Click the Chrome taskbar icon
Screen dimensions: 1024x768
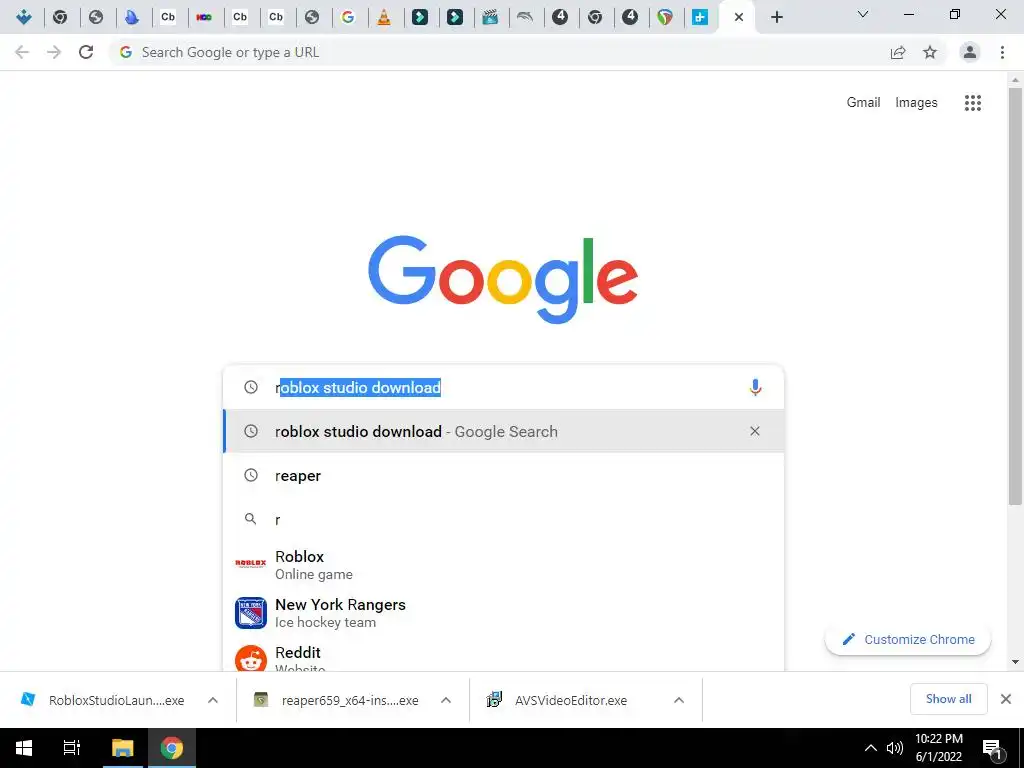pyautogui.click(x=172, y=748)
